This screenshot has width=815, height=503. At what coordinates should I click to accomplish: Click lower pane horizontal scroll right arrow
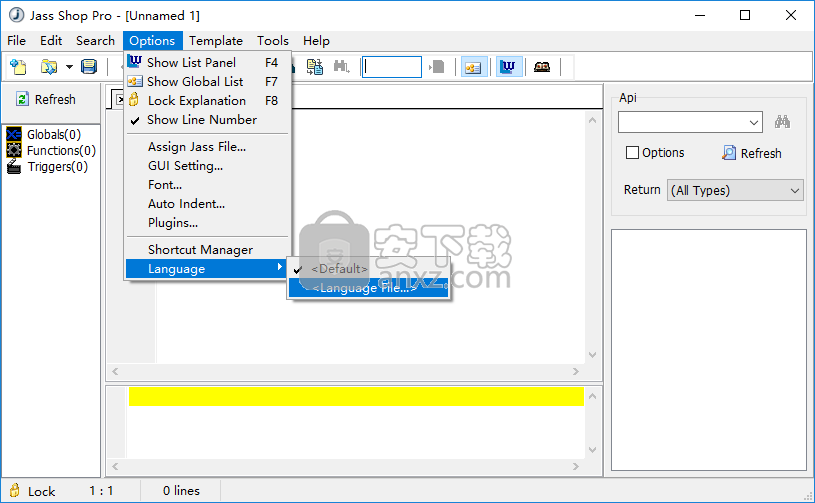[x=575, y=466]
